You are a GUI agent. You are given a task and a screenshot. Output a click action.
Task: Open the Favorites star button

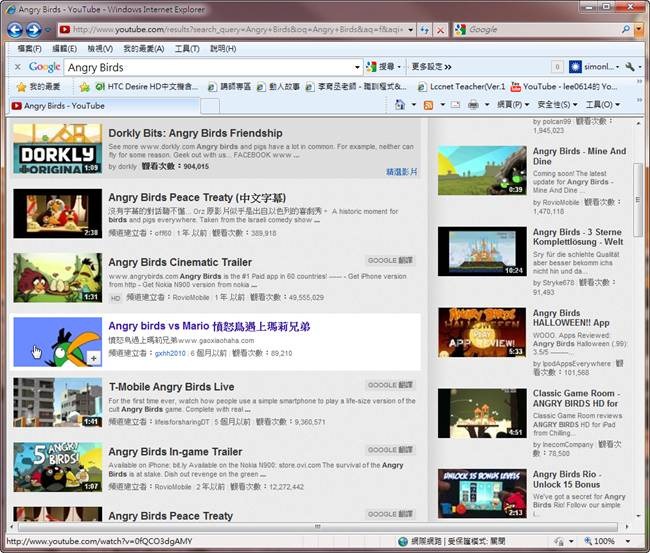coord(38,87)
